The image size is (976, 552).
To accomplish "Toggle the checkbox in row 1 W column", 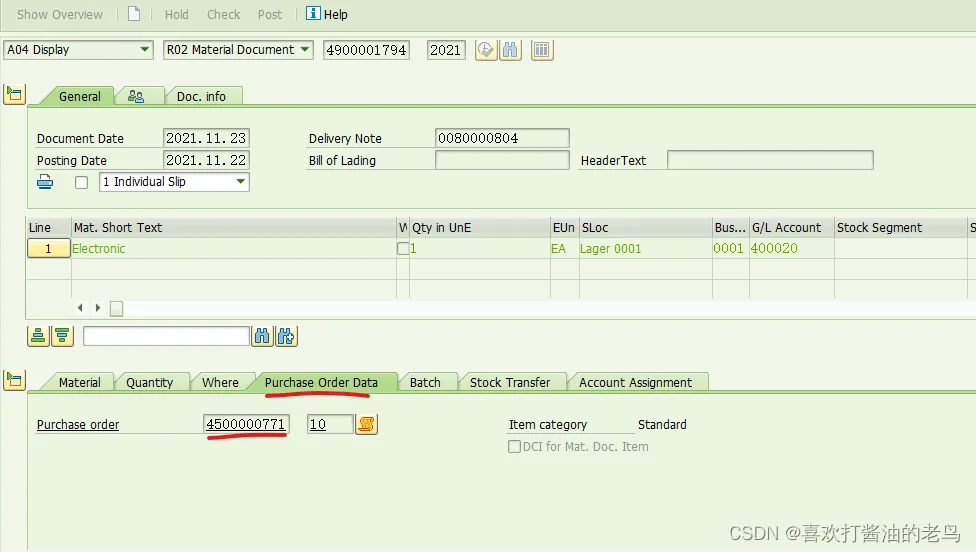I will pyautogui.click(x=403, y=249).
